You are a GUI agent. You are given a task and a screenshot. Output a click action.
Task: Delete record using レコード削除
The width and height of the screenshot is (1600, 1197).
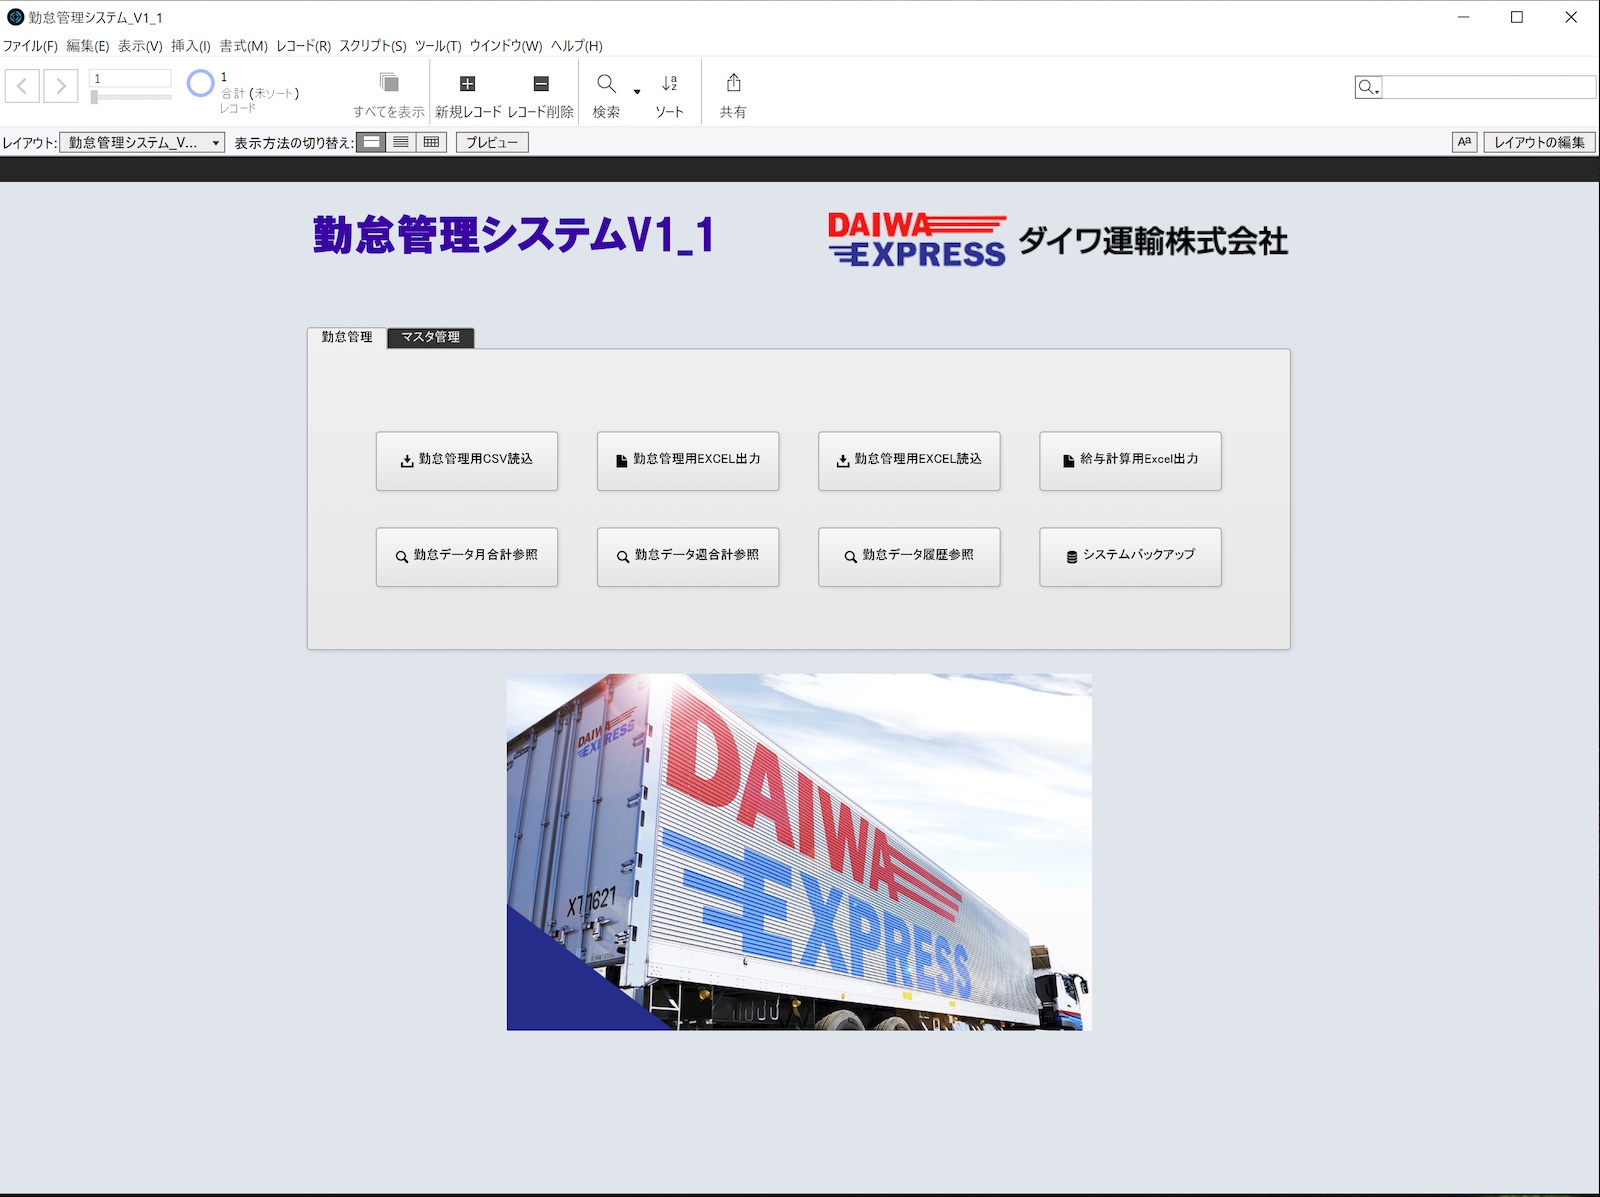[541, 95]
